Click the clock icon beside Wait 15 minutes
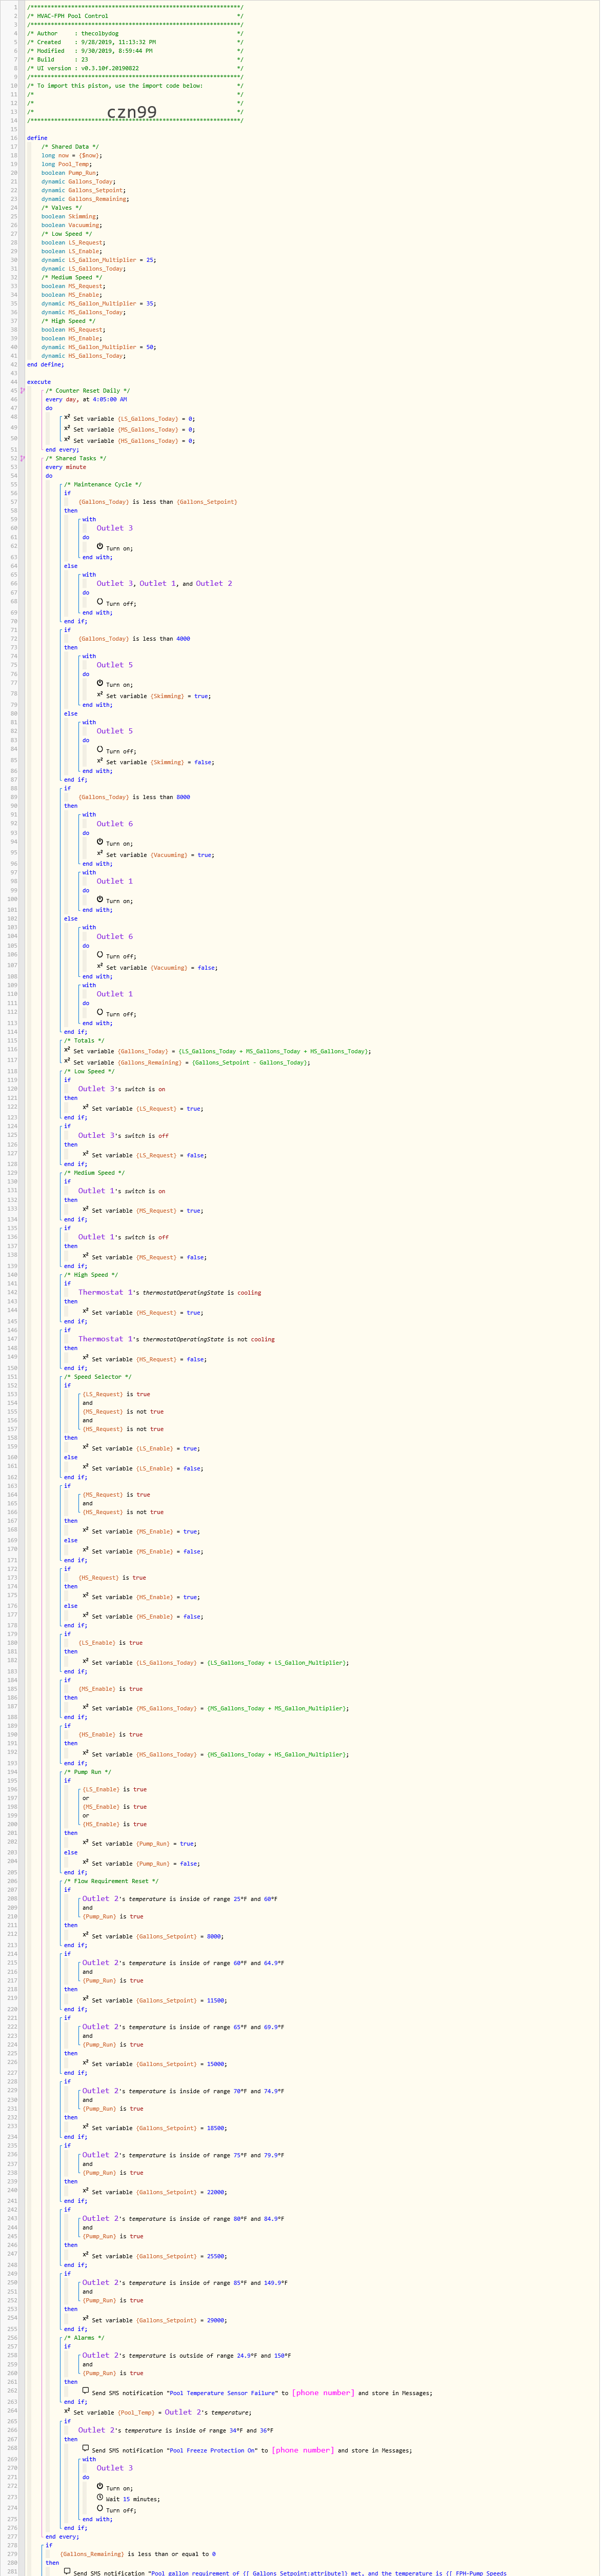 [x=100, y=2498]
